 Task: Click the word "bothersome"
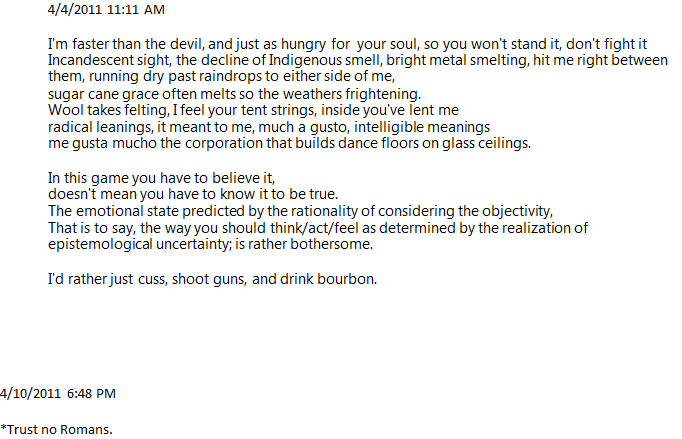[x=330, y=244]
